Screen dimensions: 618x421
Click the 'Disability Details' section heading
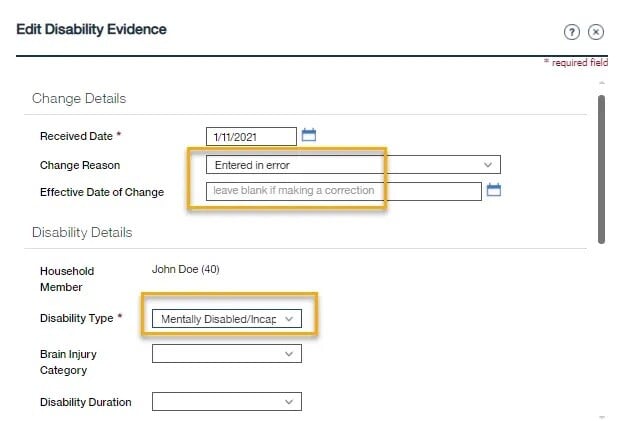[x=82, y=233]
